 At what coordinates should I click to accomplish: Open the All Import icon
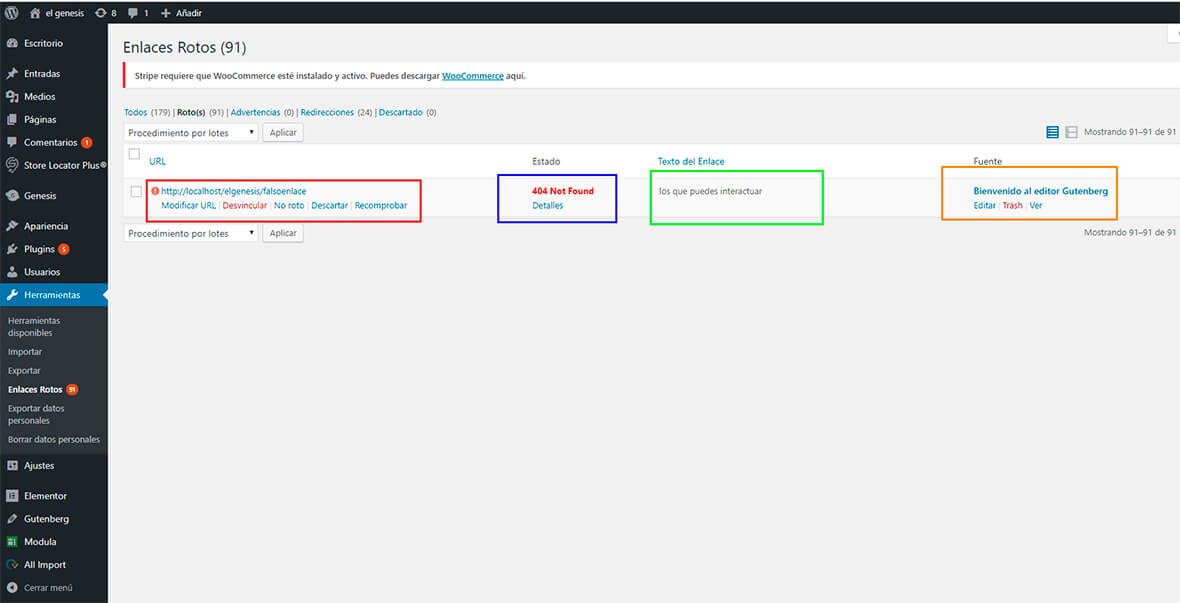[12, 565]
